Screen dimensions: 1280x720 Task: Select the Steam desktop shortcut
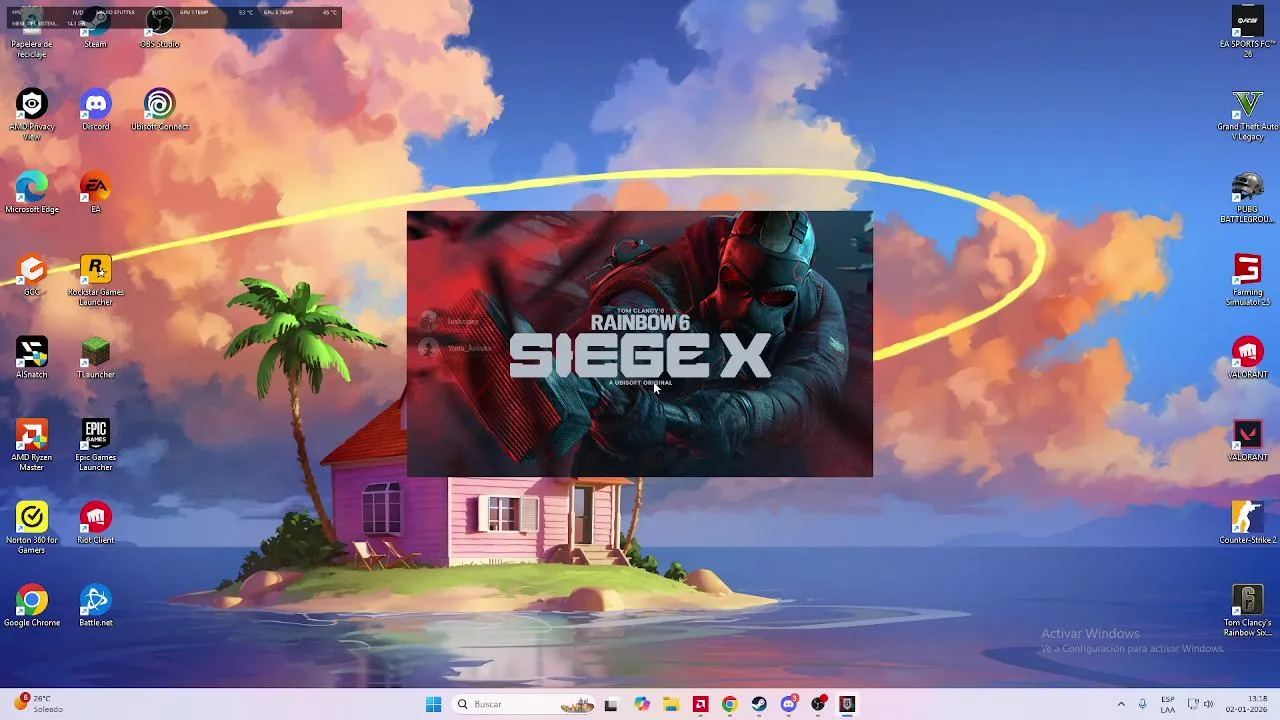pyautogui.click(x=96, y=28)
